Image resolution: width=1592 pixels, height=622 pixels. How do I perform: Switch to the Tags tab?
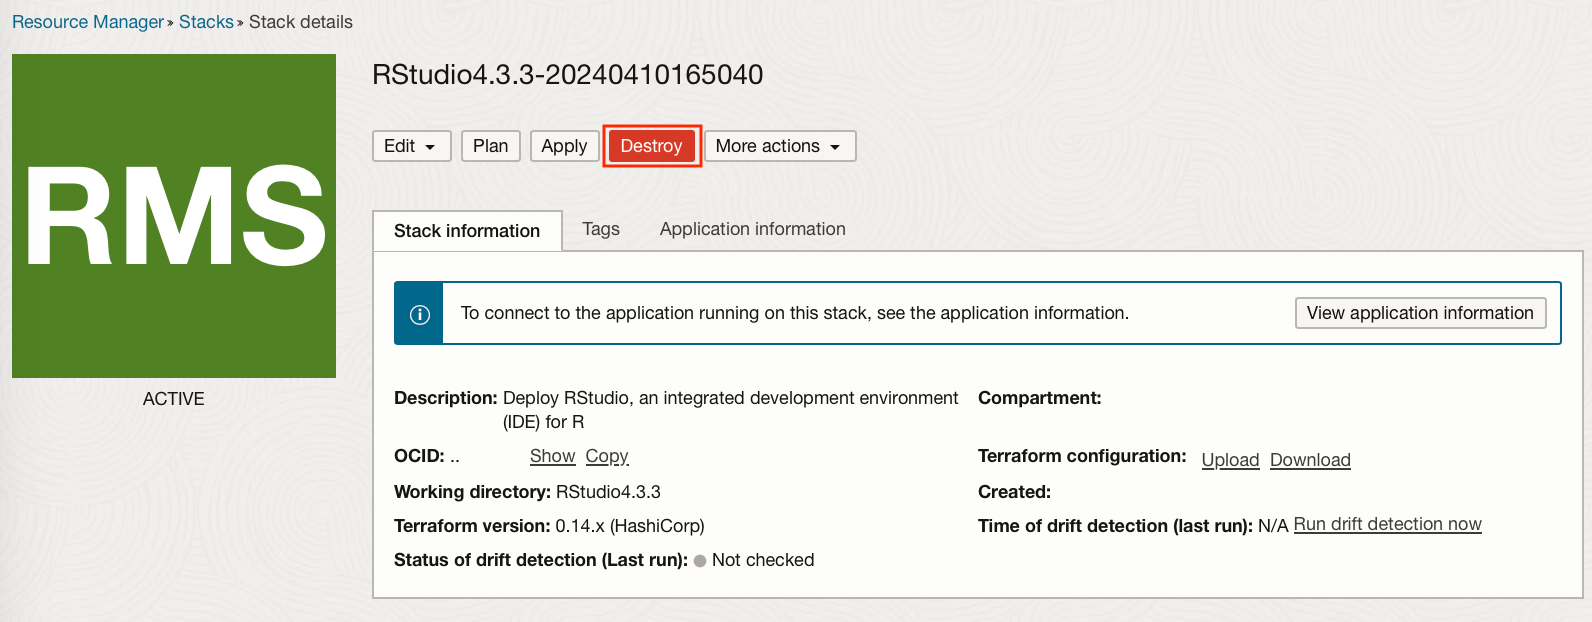coord(601,229)
